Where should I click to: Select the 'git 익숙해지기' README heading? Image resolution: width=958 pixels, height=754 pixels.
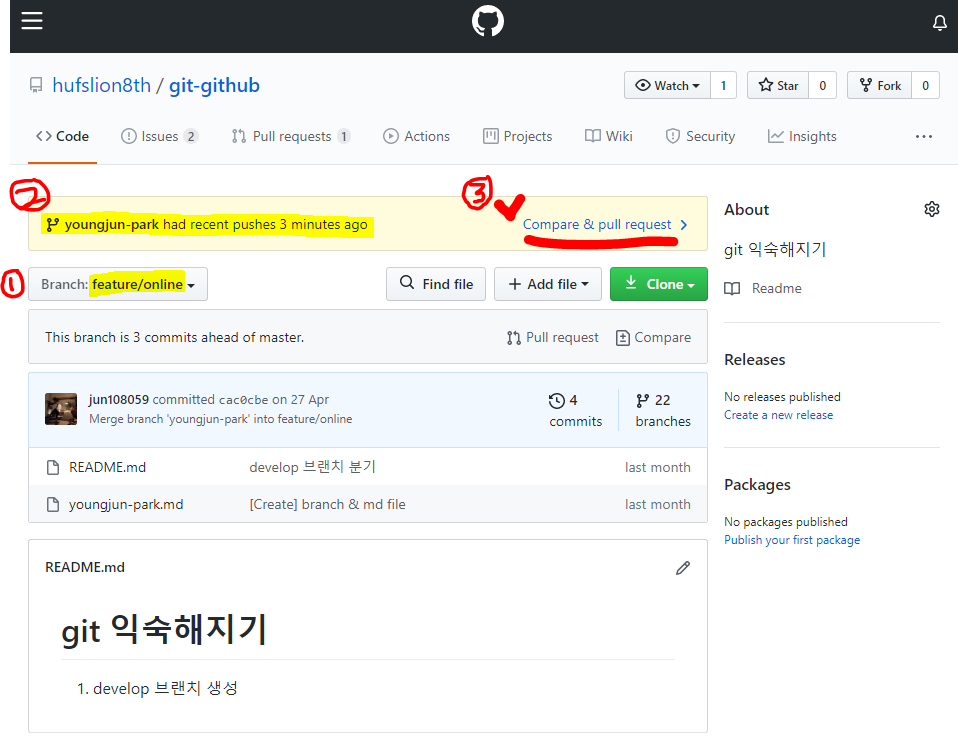pos(164,630)
